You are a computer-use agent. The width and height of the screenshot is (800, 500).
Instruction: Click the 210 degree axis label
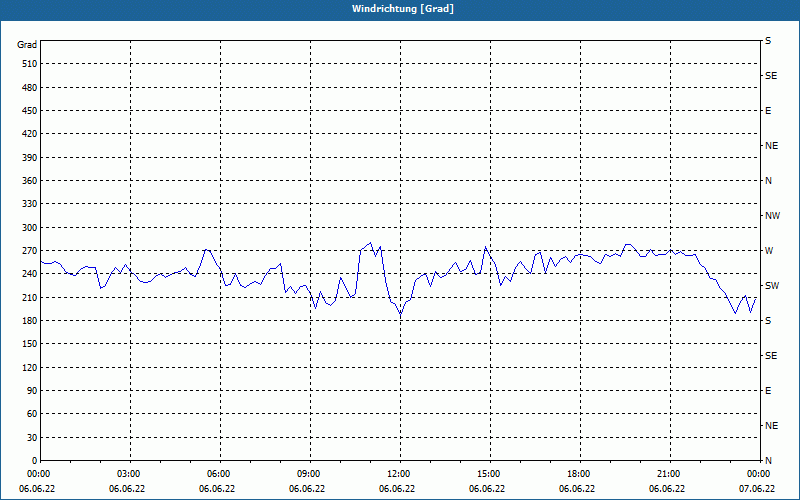[30, 297]
